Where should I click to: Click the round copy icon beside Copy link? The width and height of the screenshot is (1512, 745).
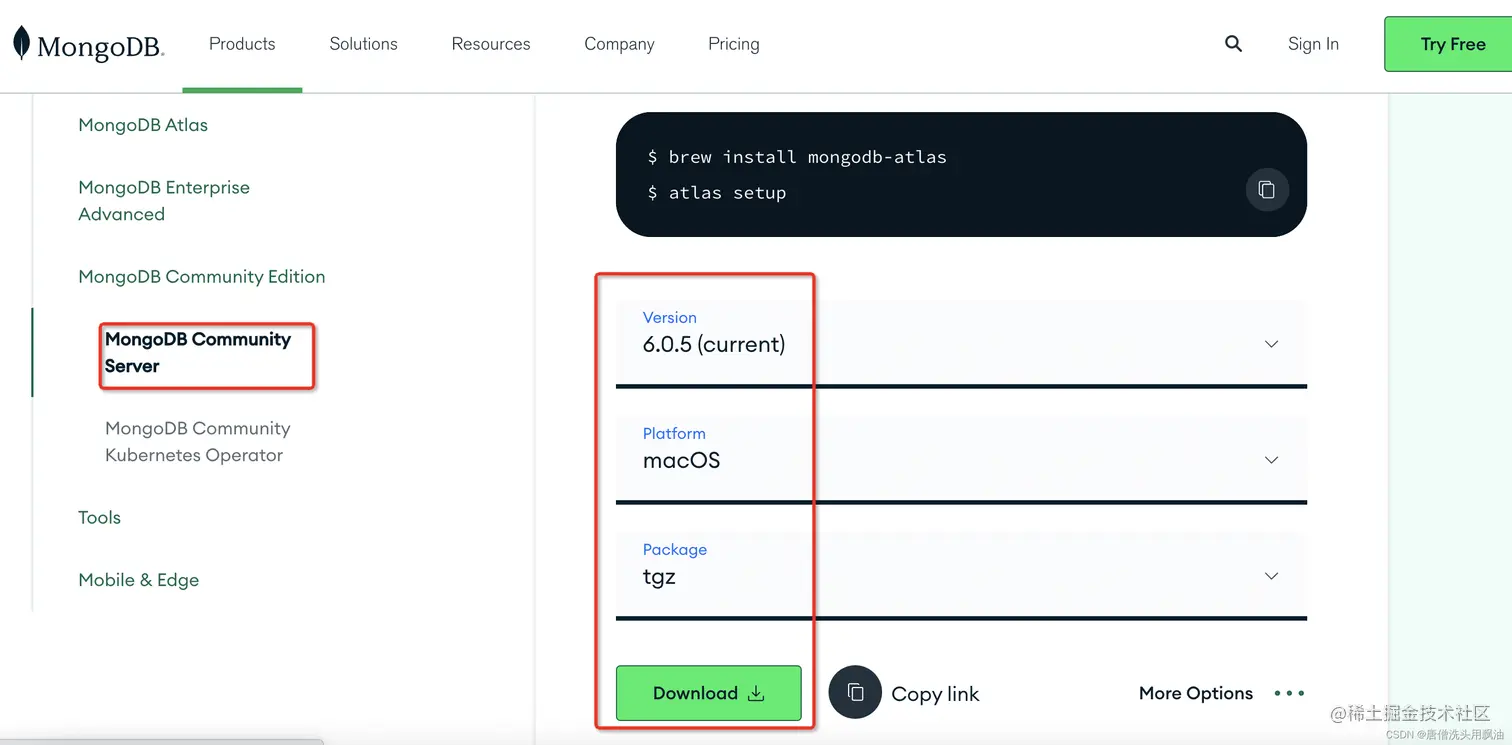(x=855, y=692)
